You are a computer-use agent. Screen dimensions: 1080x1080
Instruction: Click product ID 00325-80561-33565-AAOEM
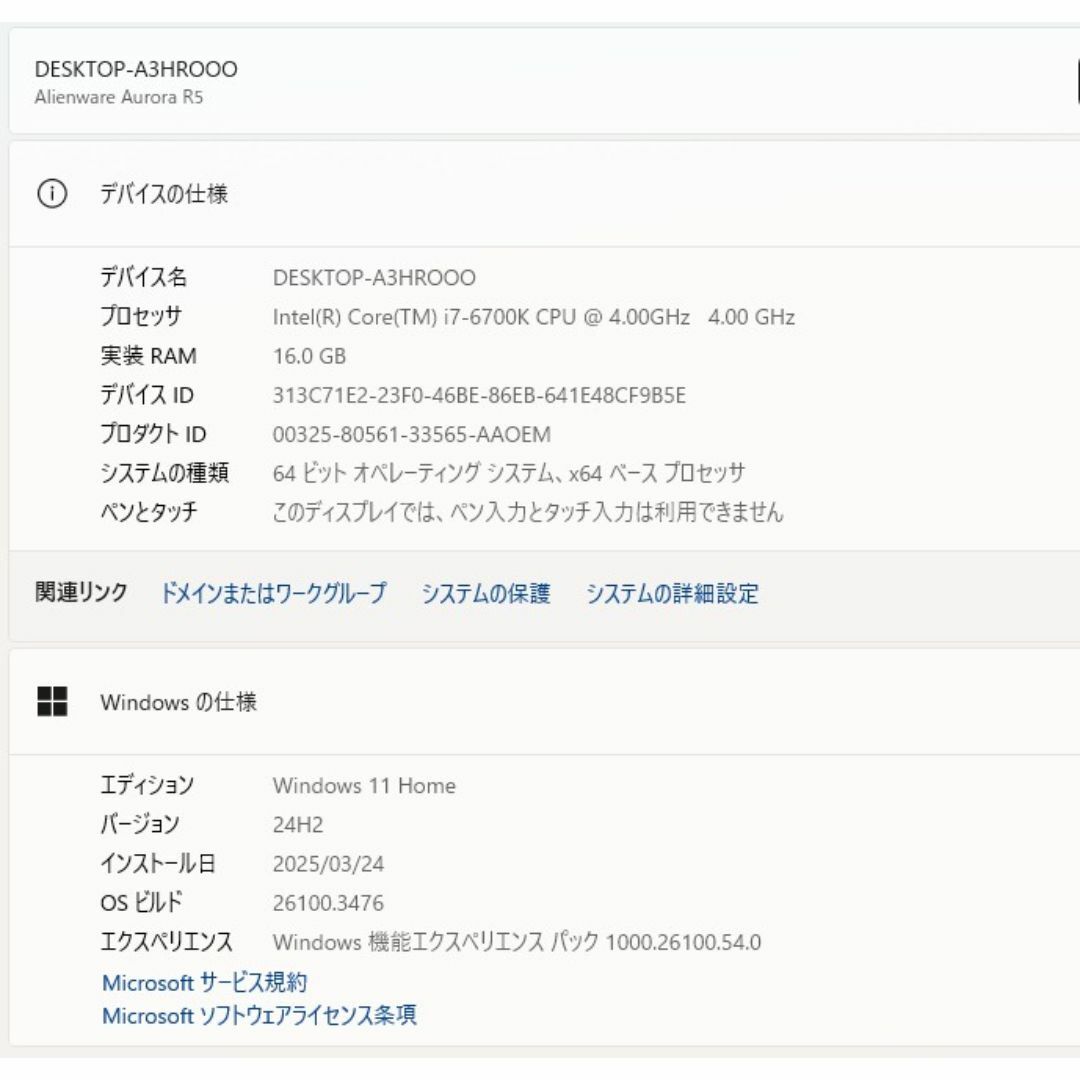click(412, 435)
